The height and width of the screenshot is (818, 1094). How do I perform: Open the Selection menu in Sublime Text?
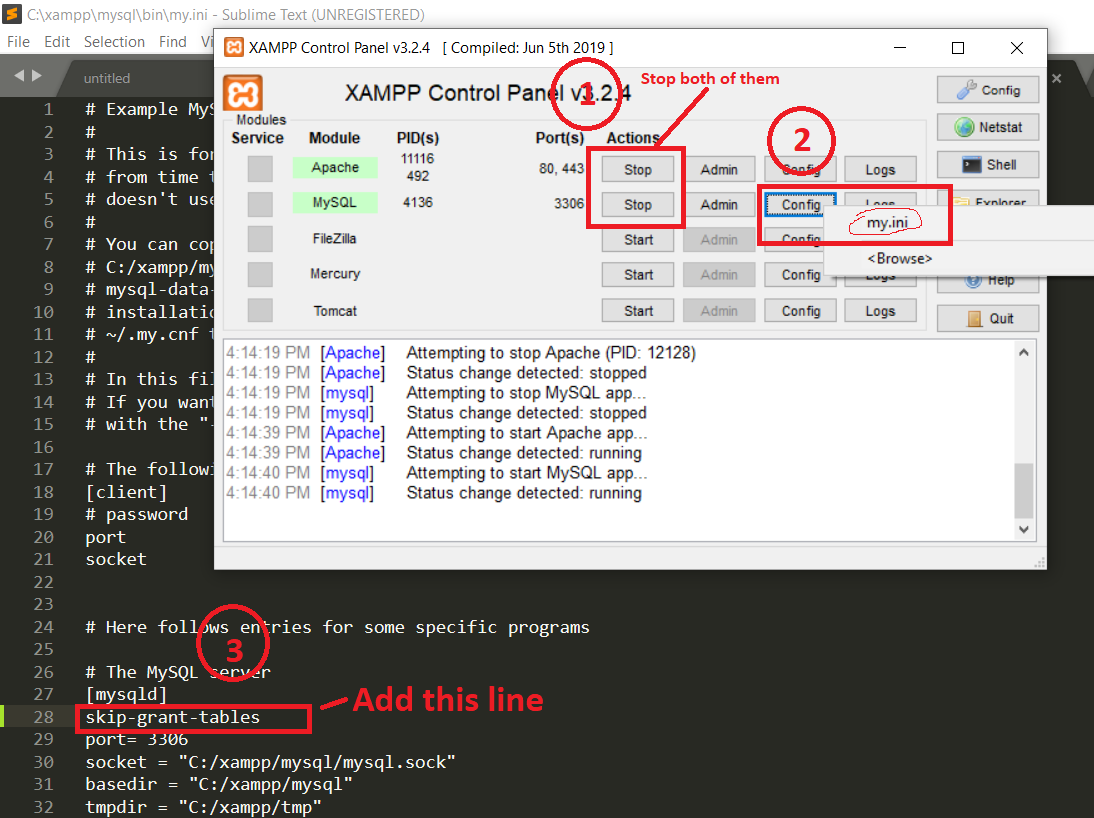click(x=114, y=42)
